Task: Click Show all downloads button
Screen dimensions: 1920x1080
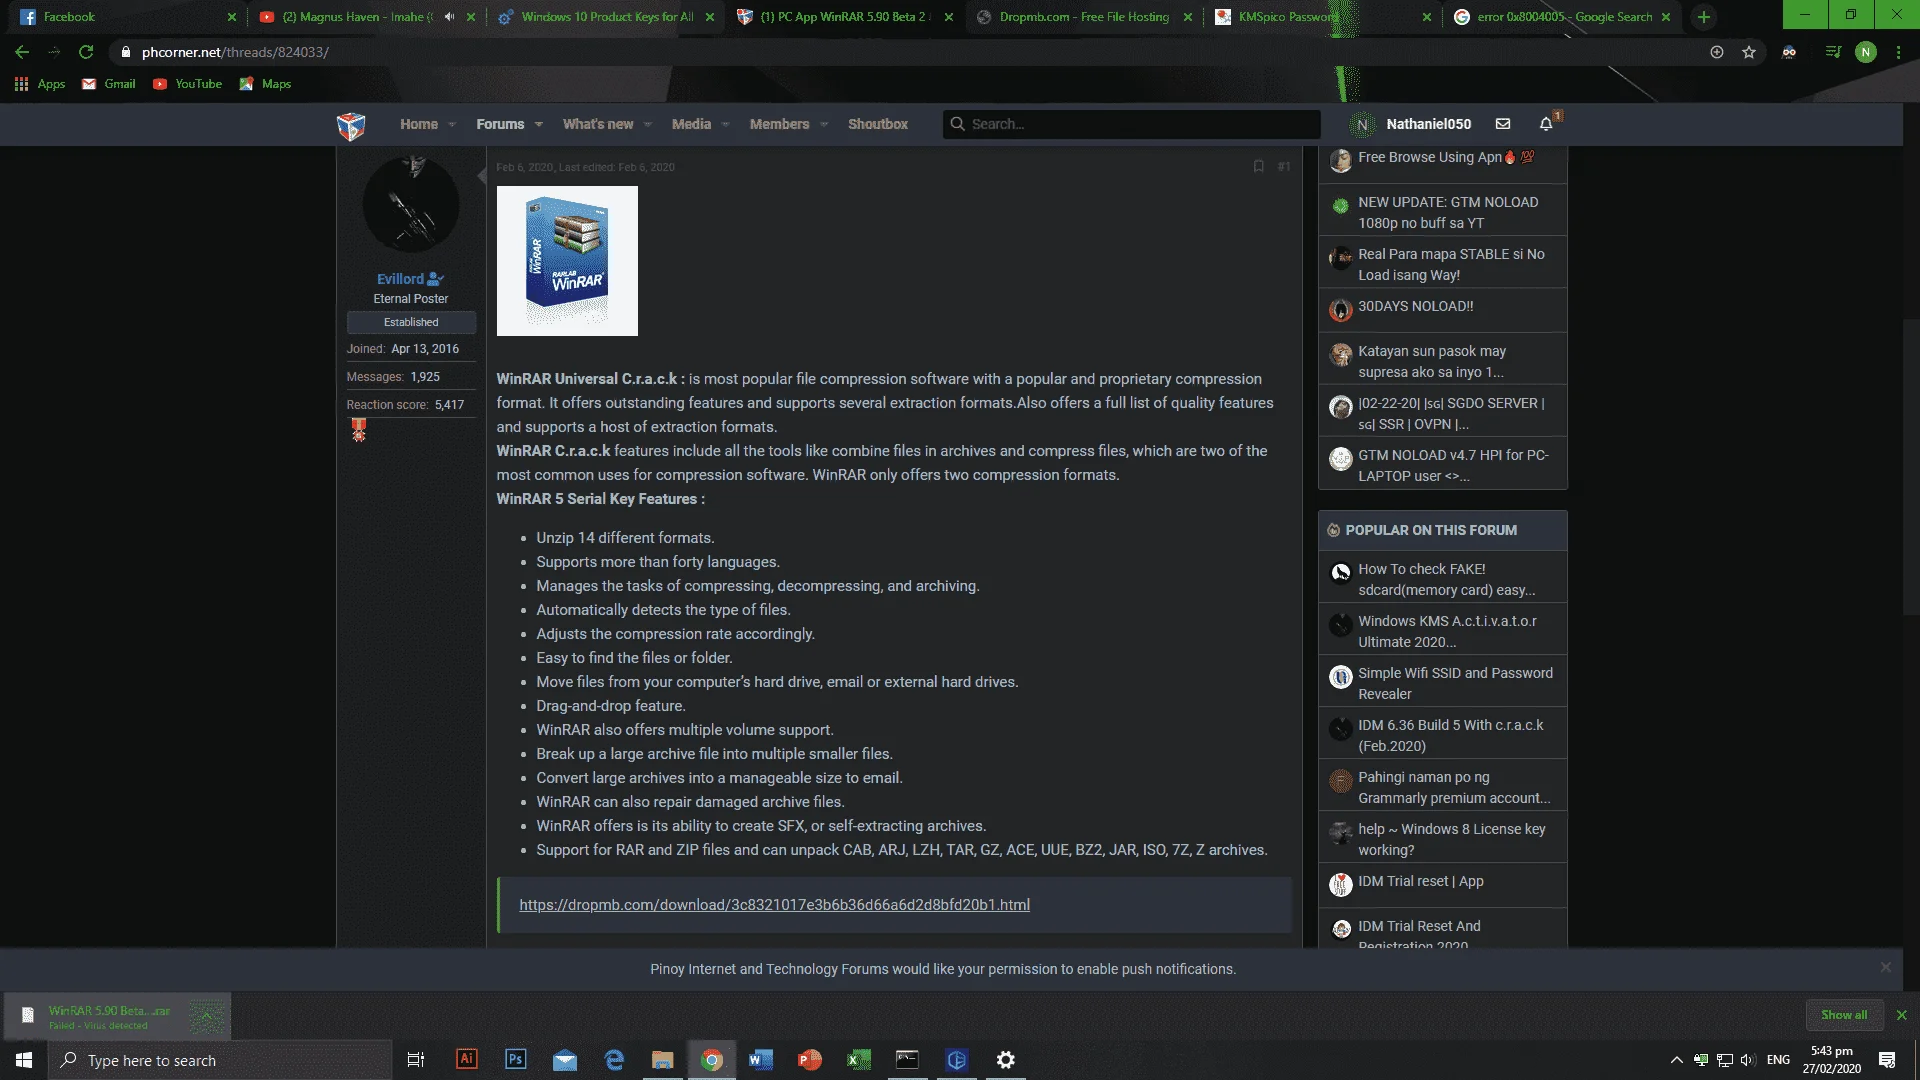Action: [1844, 1015]
